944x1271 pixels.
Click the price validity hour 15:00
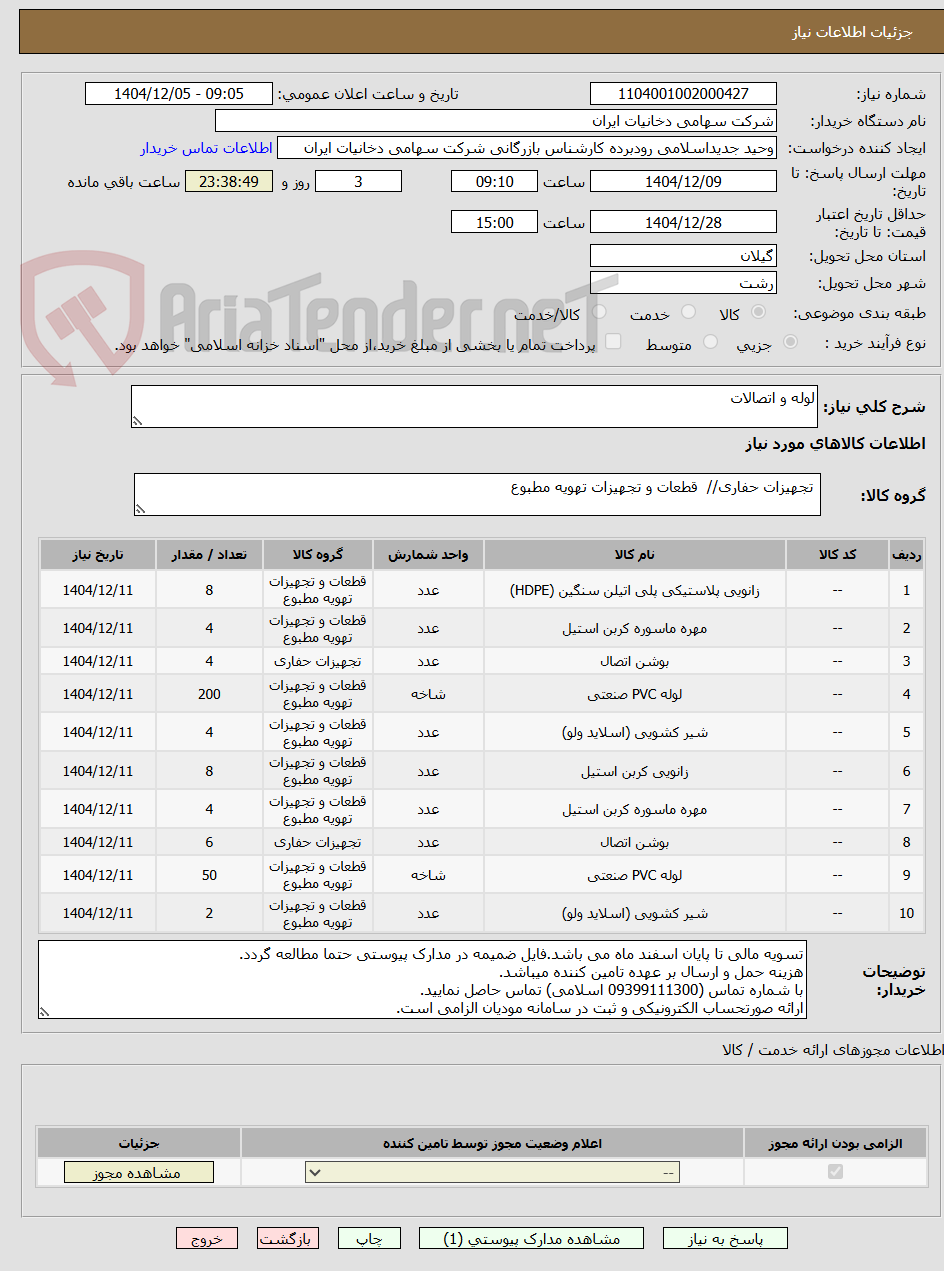(x=494, y=222)
